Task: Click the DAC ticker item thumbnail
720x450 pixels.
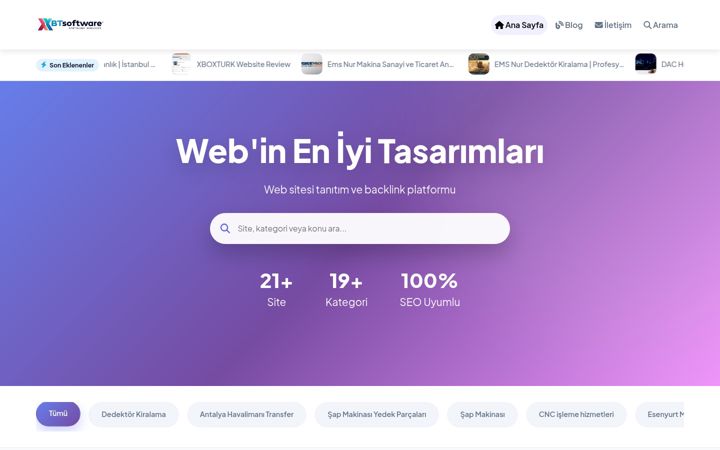Action: click(x=645, y=64)
